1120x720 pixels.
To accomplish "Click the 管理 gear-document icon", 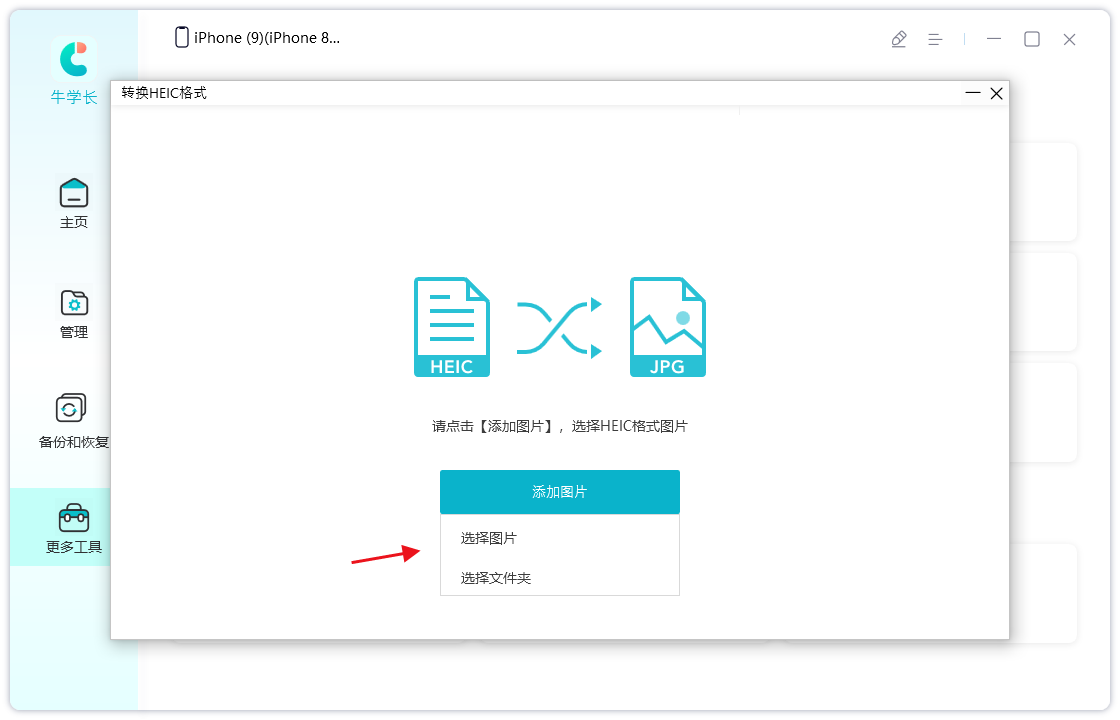I will [x=74, y=302].
